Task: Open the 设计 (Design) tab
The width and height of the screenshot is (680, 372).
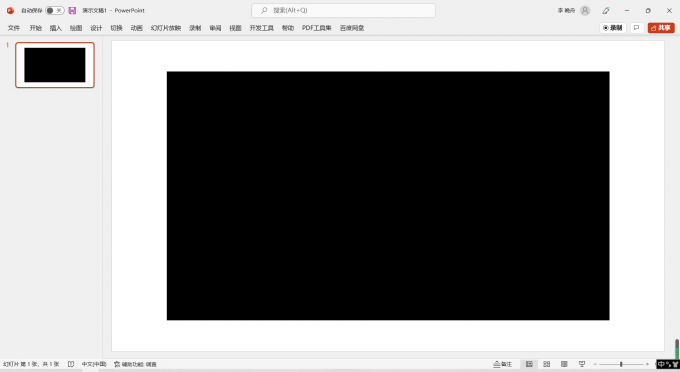Action: coord(96,28)
